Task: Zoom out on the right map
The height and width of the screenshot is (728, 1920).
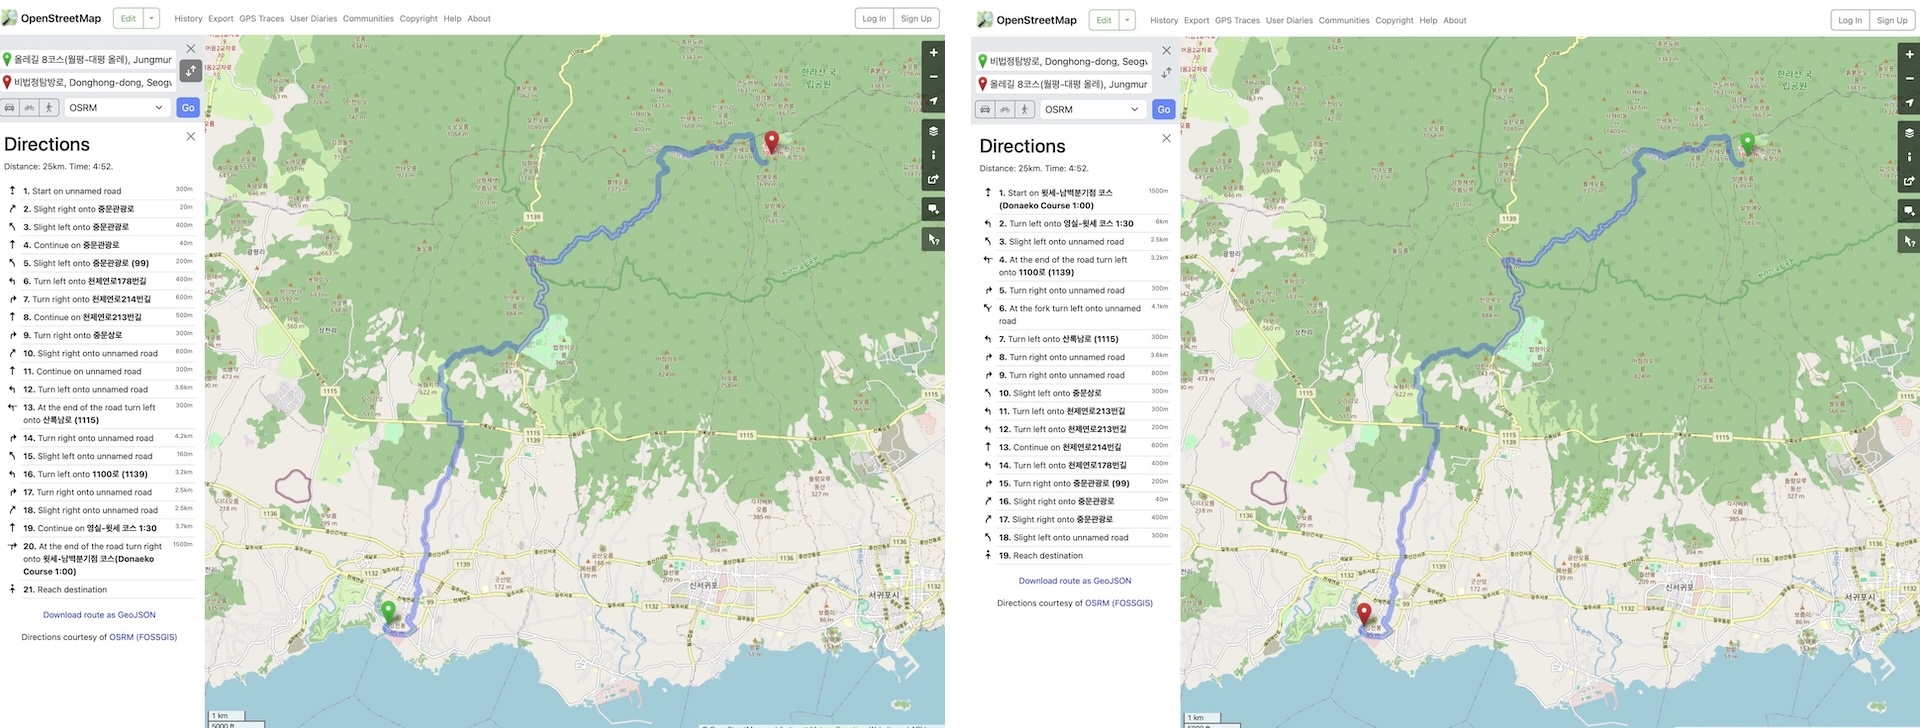Action: [x=1909, y=79]
